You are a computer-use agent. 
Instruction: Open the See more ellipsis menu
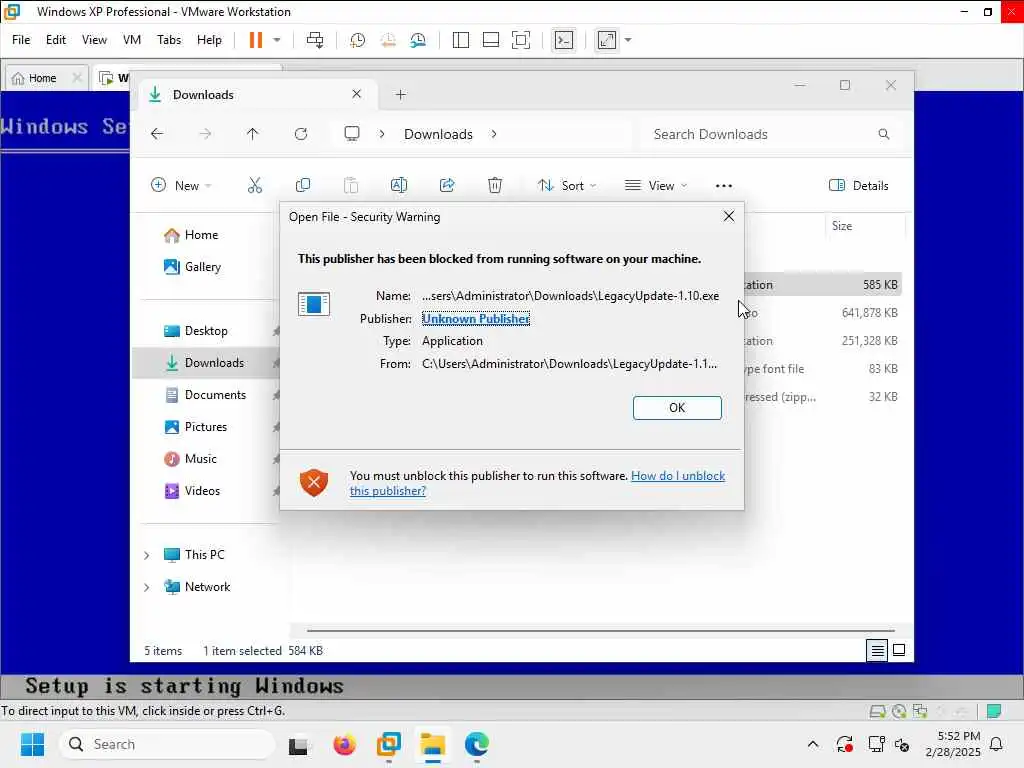click(x=724, y=185)
